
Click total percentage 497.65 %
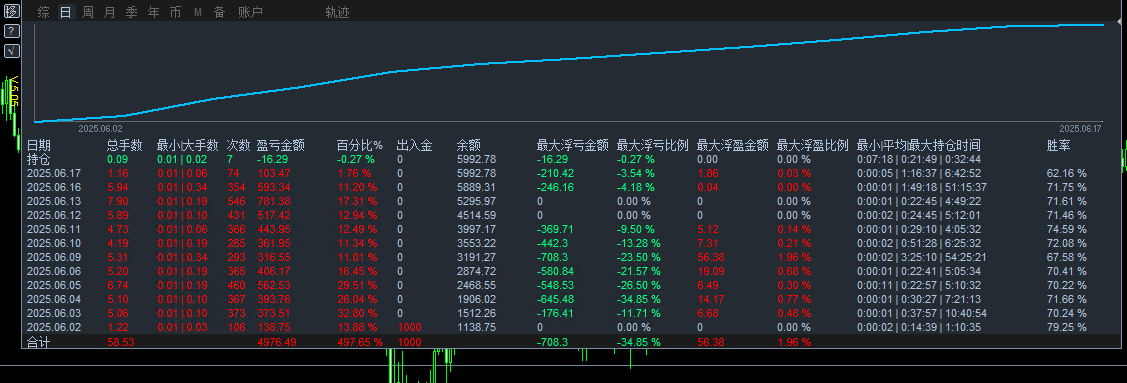361,343
